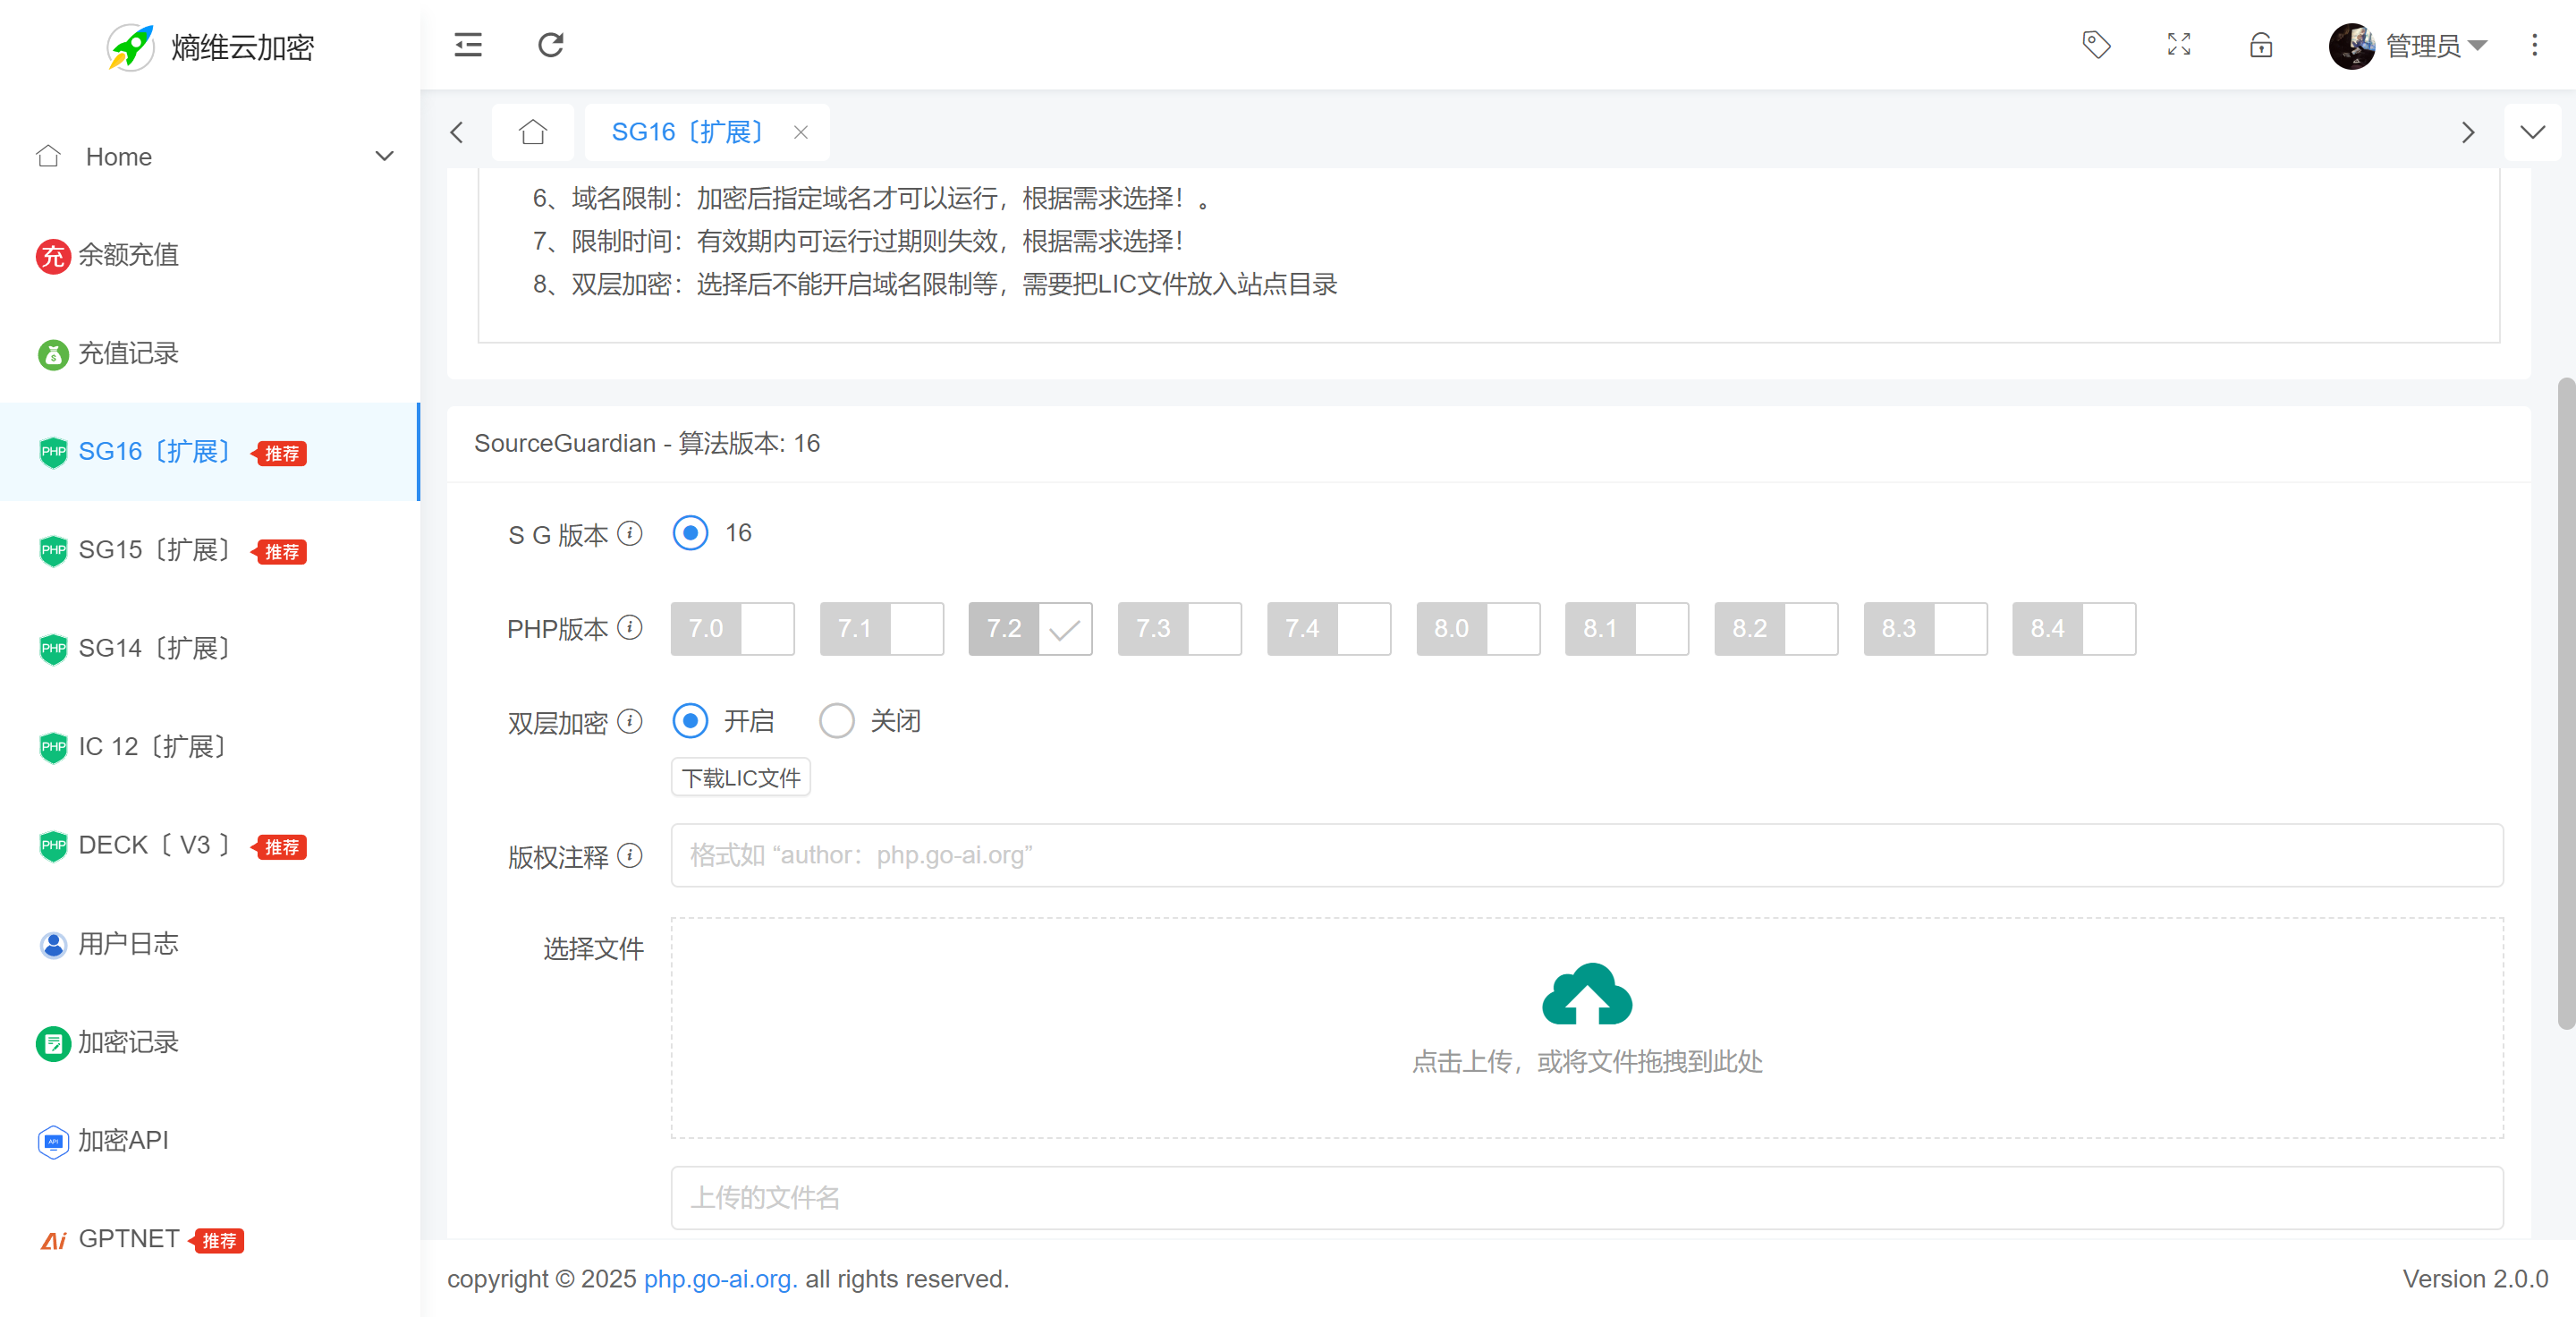Click the 推荐 badge next to SG15
Viewport: 2576px width, 1317px height.
[x=279, y=552]
